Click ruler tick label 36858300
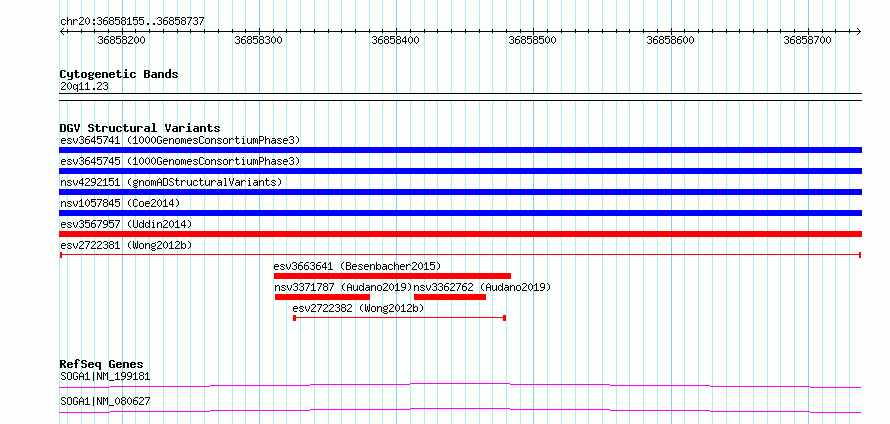The image size is (890, 424). coord(258,40)
